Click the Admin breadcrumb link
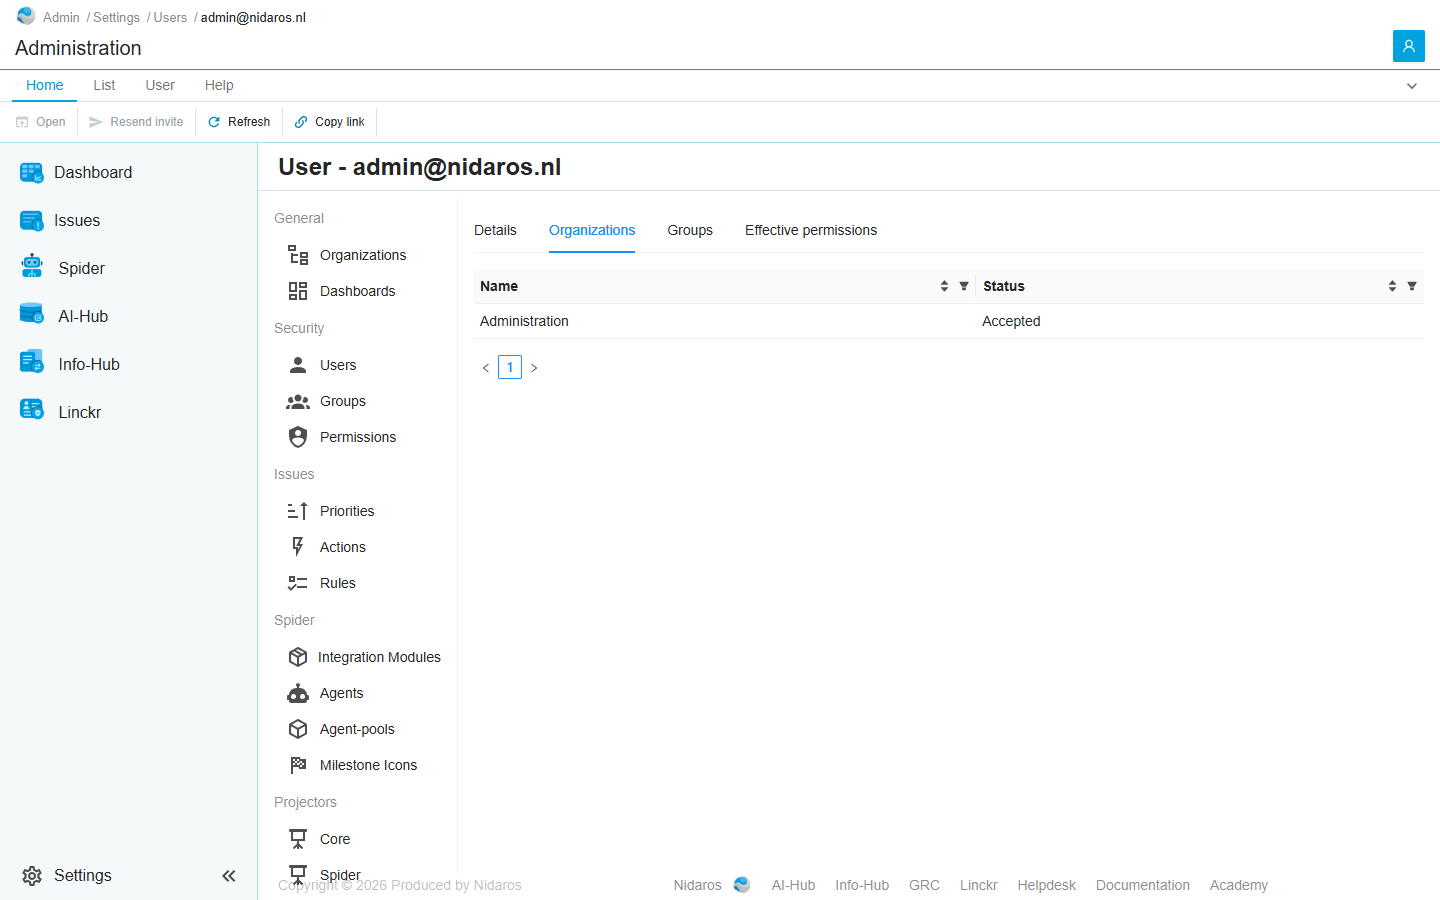The image size is (1440, 900). pyautogui.click(x=61, y=17)
